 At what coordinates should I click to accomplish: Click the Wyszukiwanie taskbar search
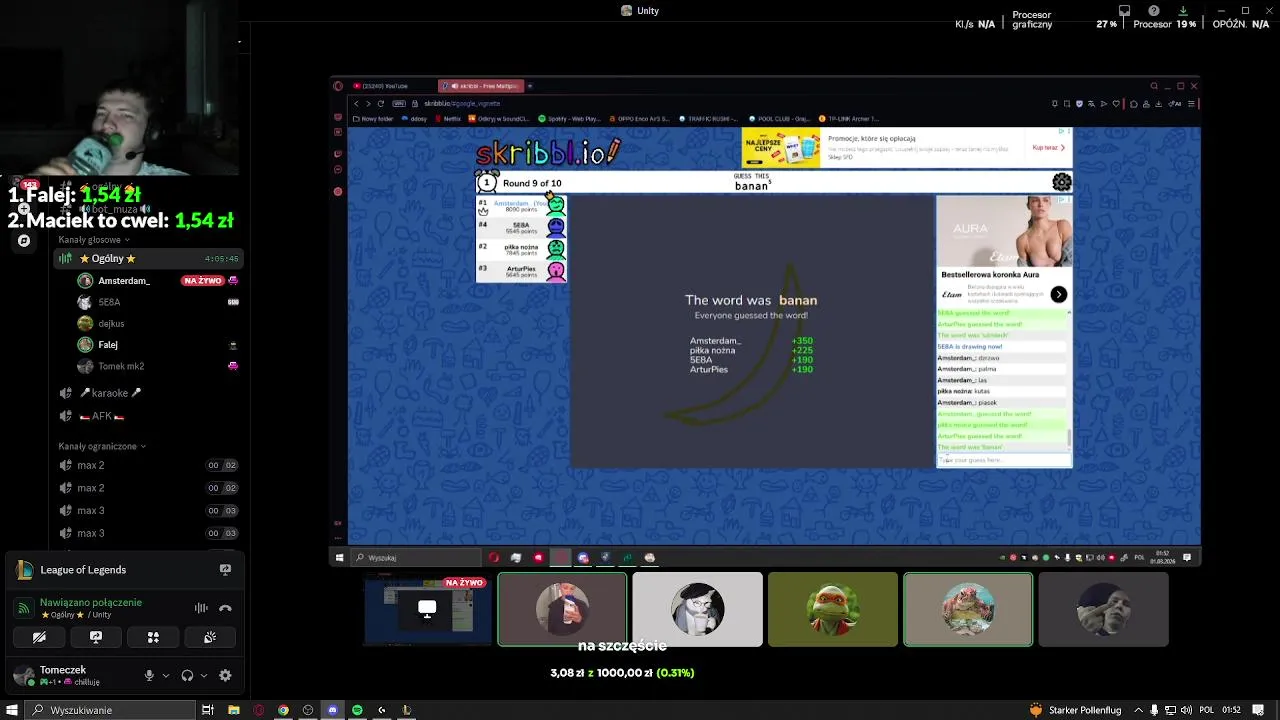(110, 710)
